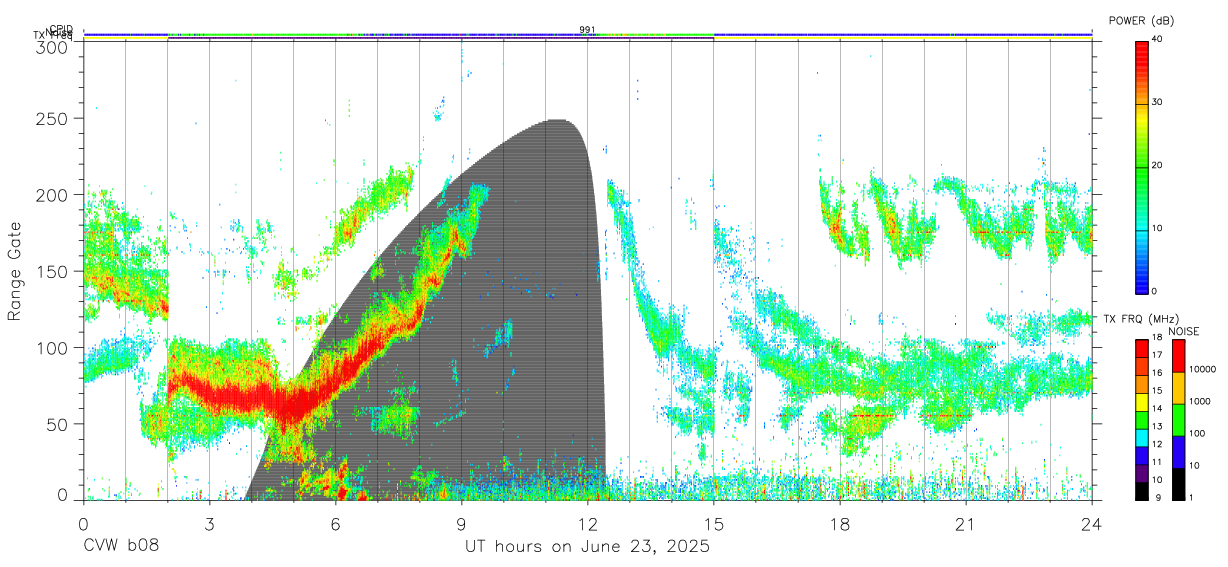Click the POWER (dB) color bar gradient
1228x567 pixels.
[1142, 166]
